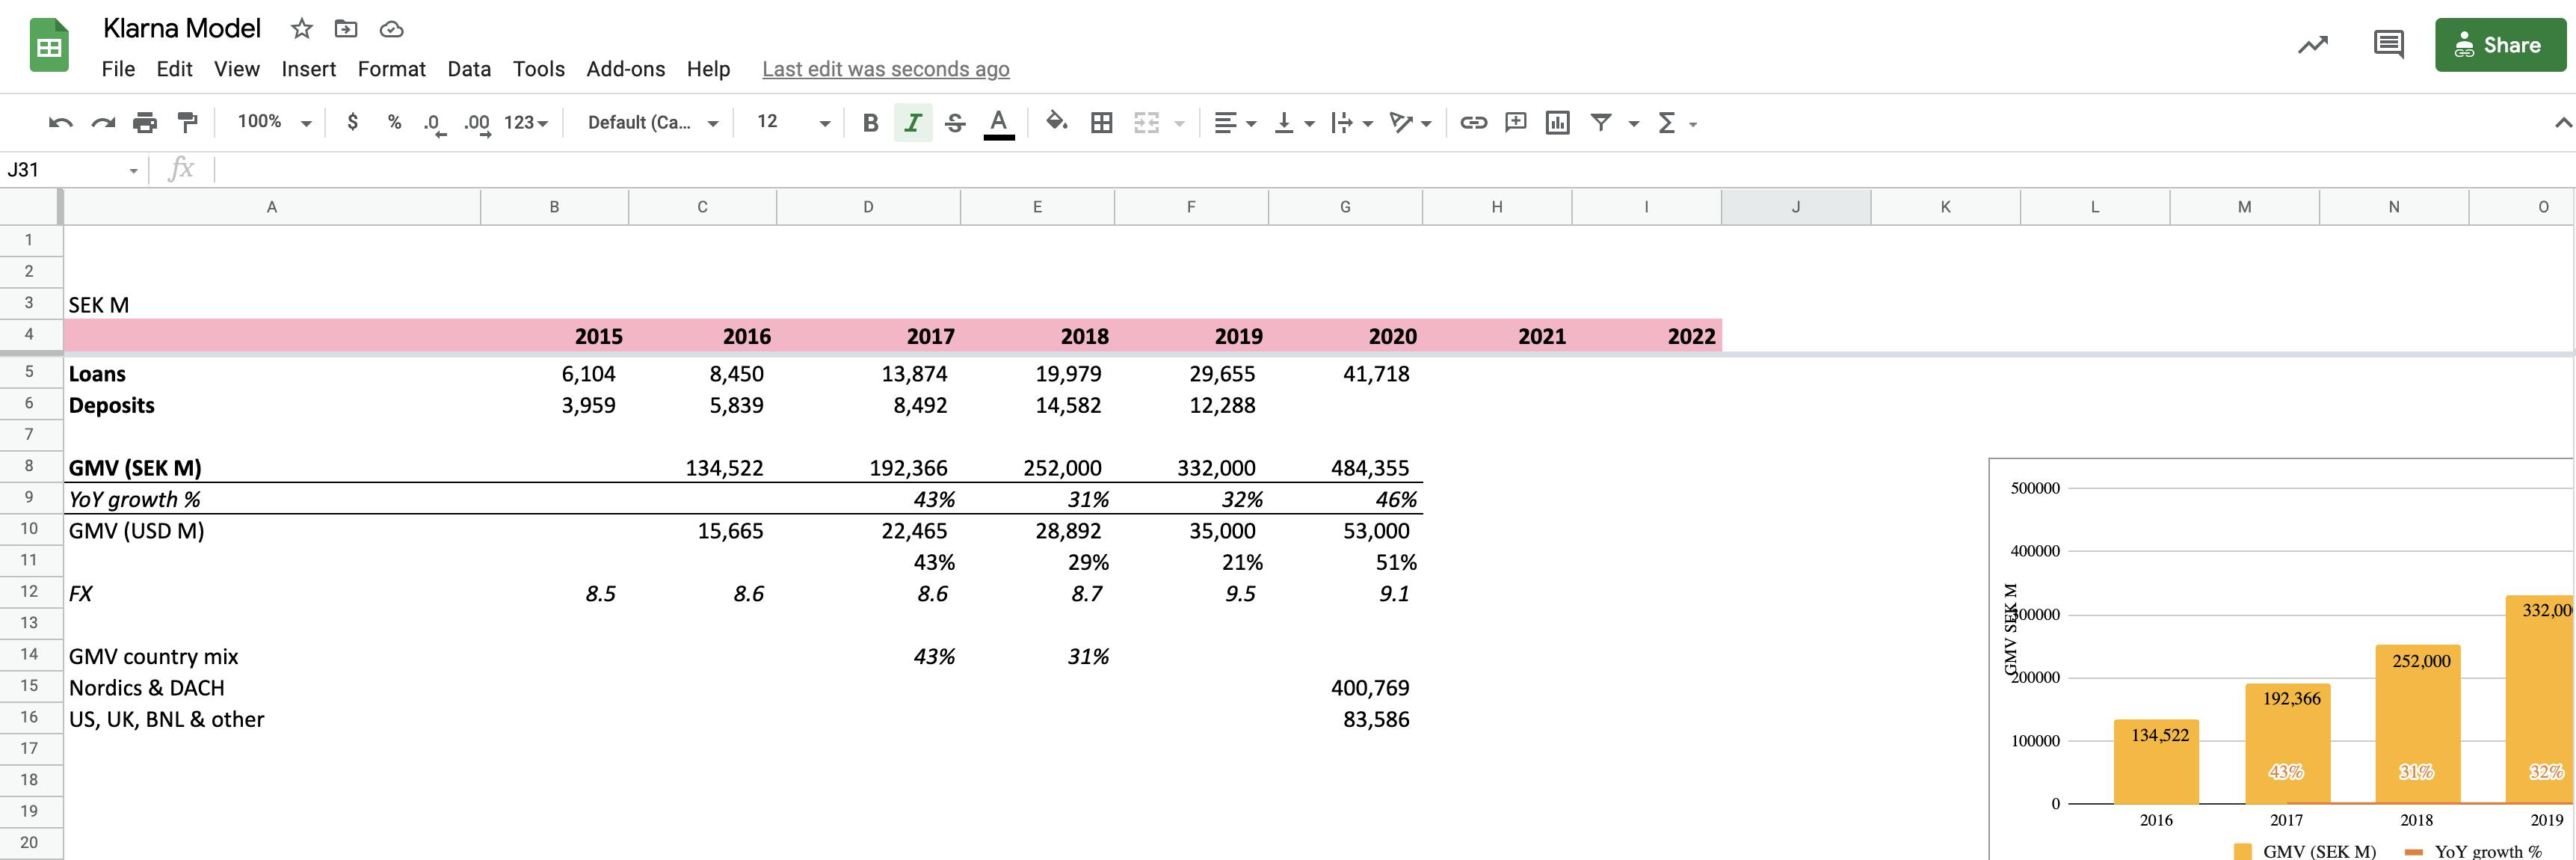
Task: Create a filter
Action: tap(1601, 122)
